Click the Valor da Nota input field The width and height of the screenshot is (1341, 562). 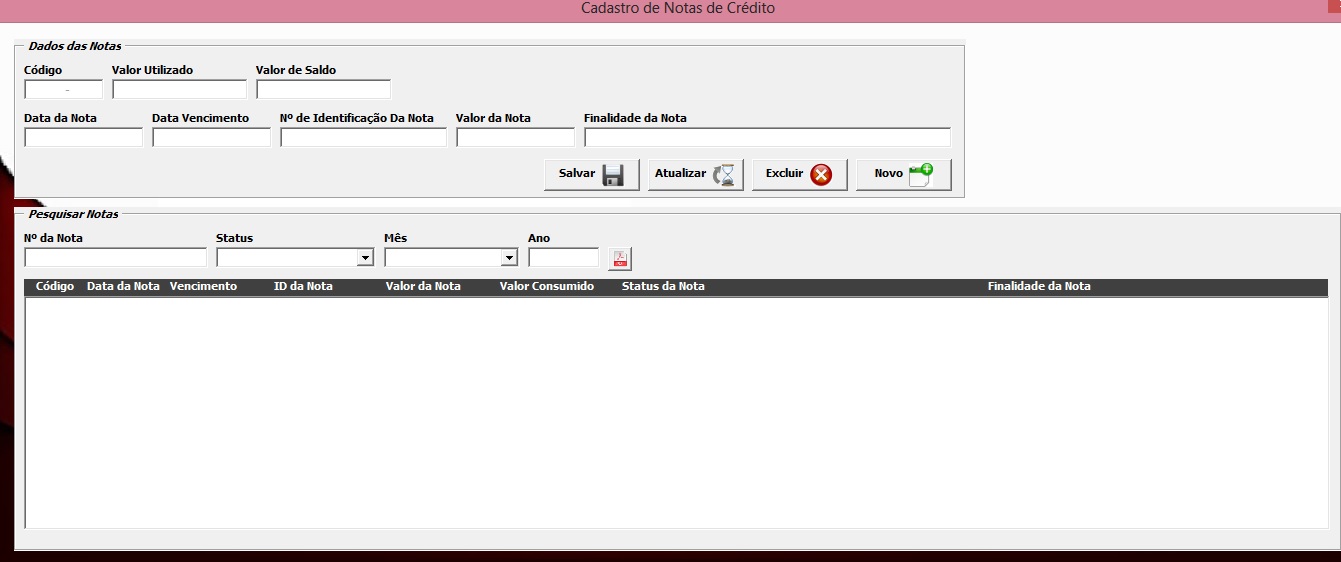point(515,137)
